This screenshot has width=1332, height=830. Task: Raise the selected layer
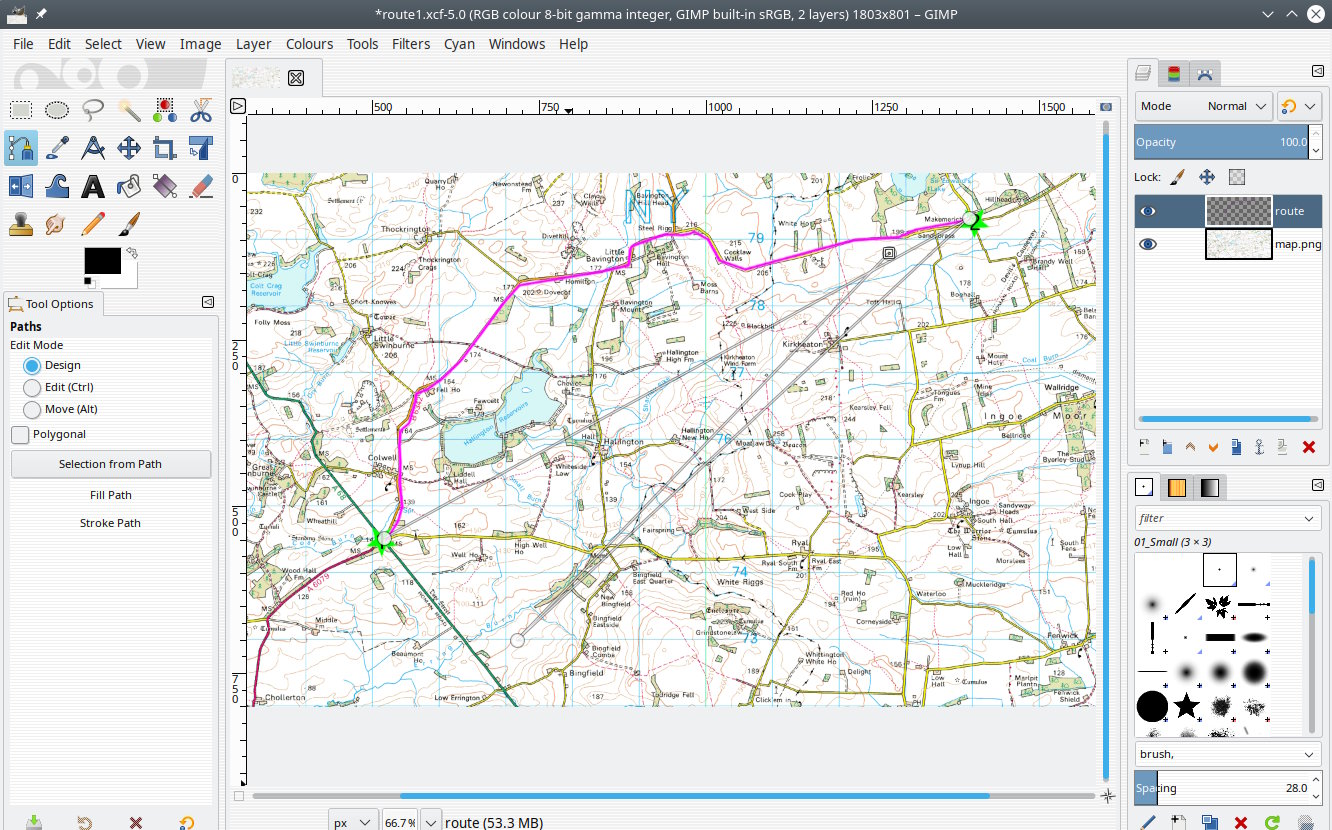[x=1190, y=447]
